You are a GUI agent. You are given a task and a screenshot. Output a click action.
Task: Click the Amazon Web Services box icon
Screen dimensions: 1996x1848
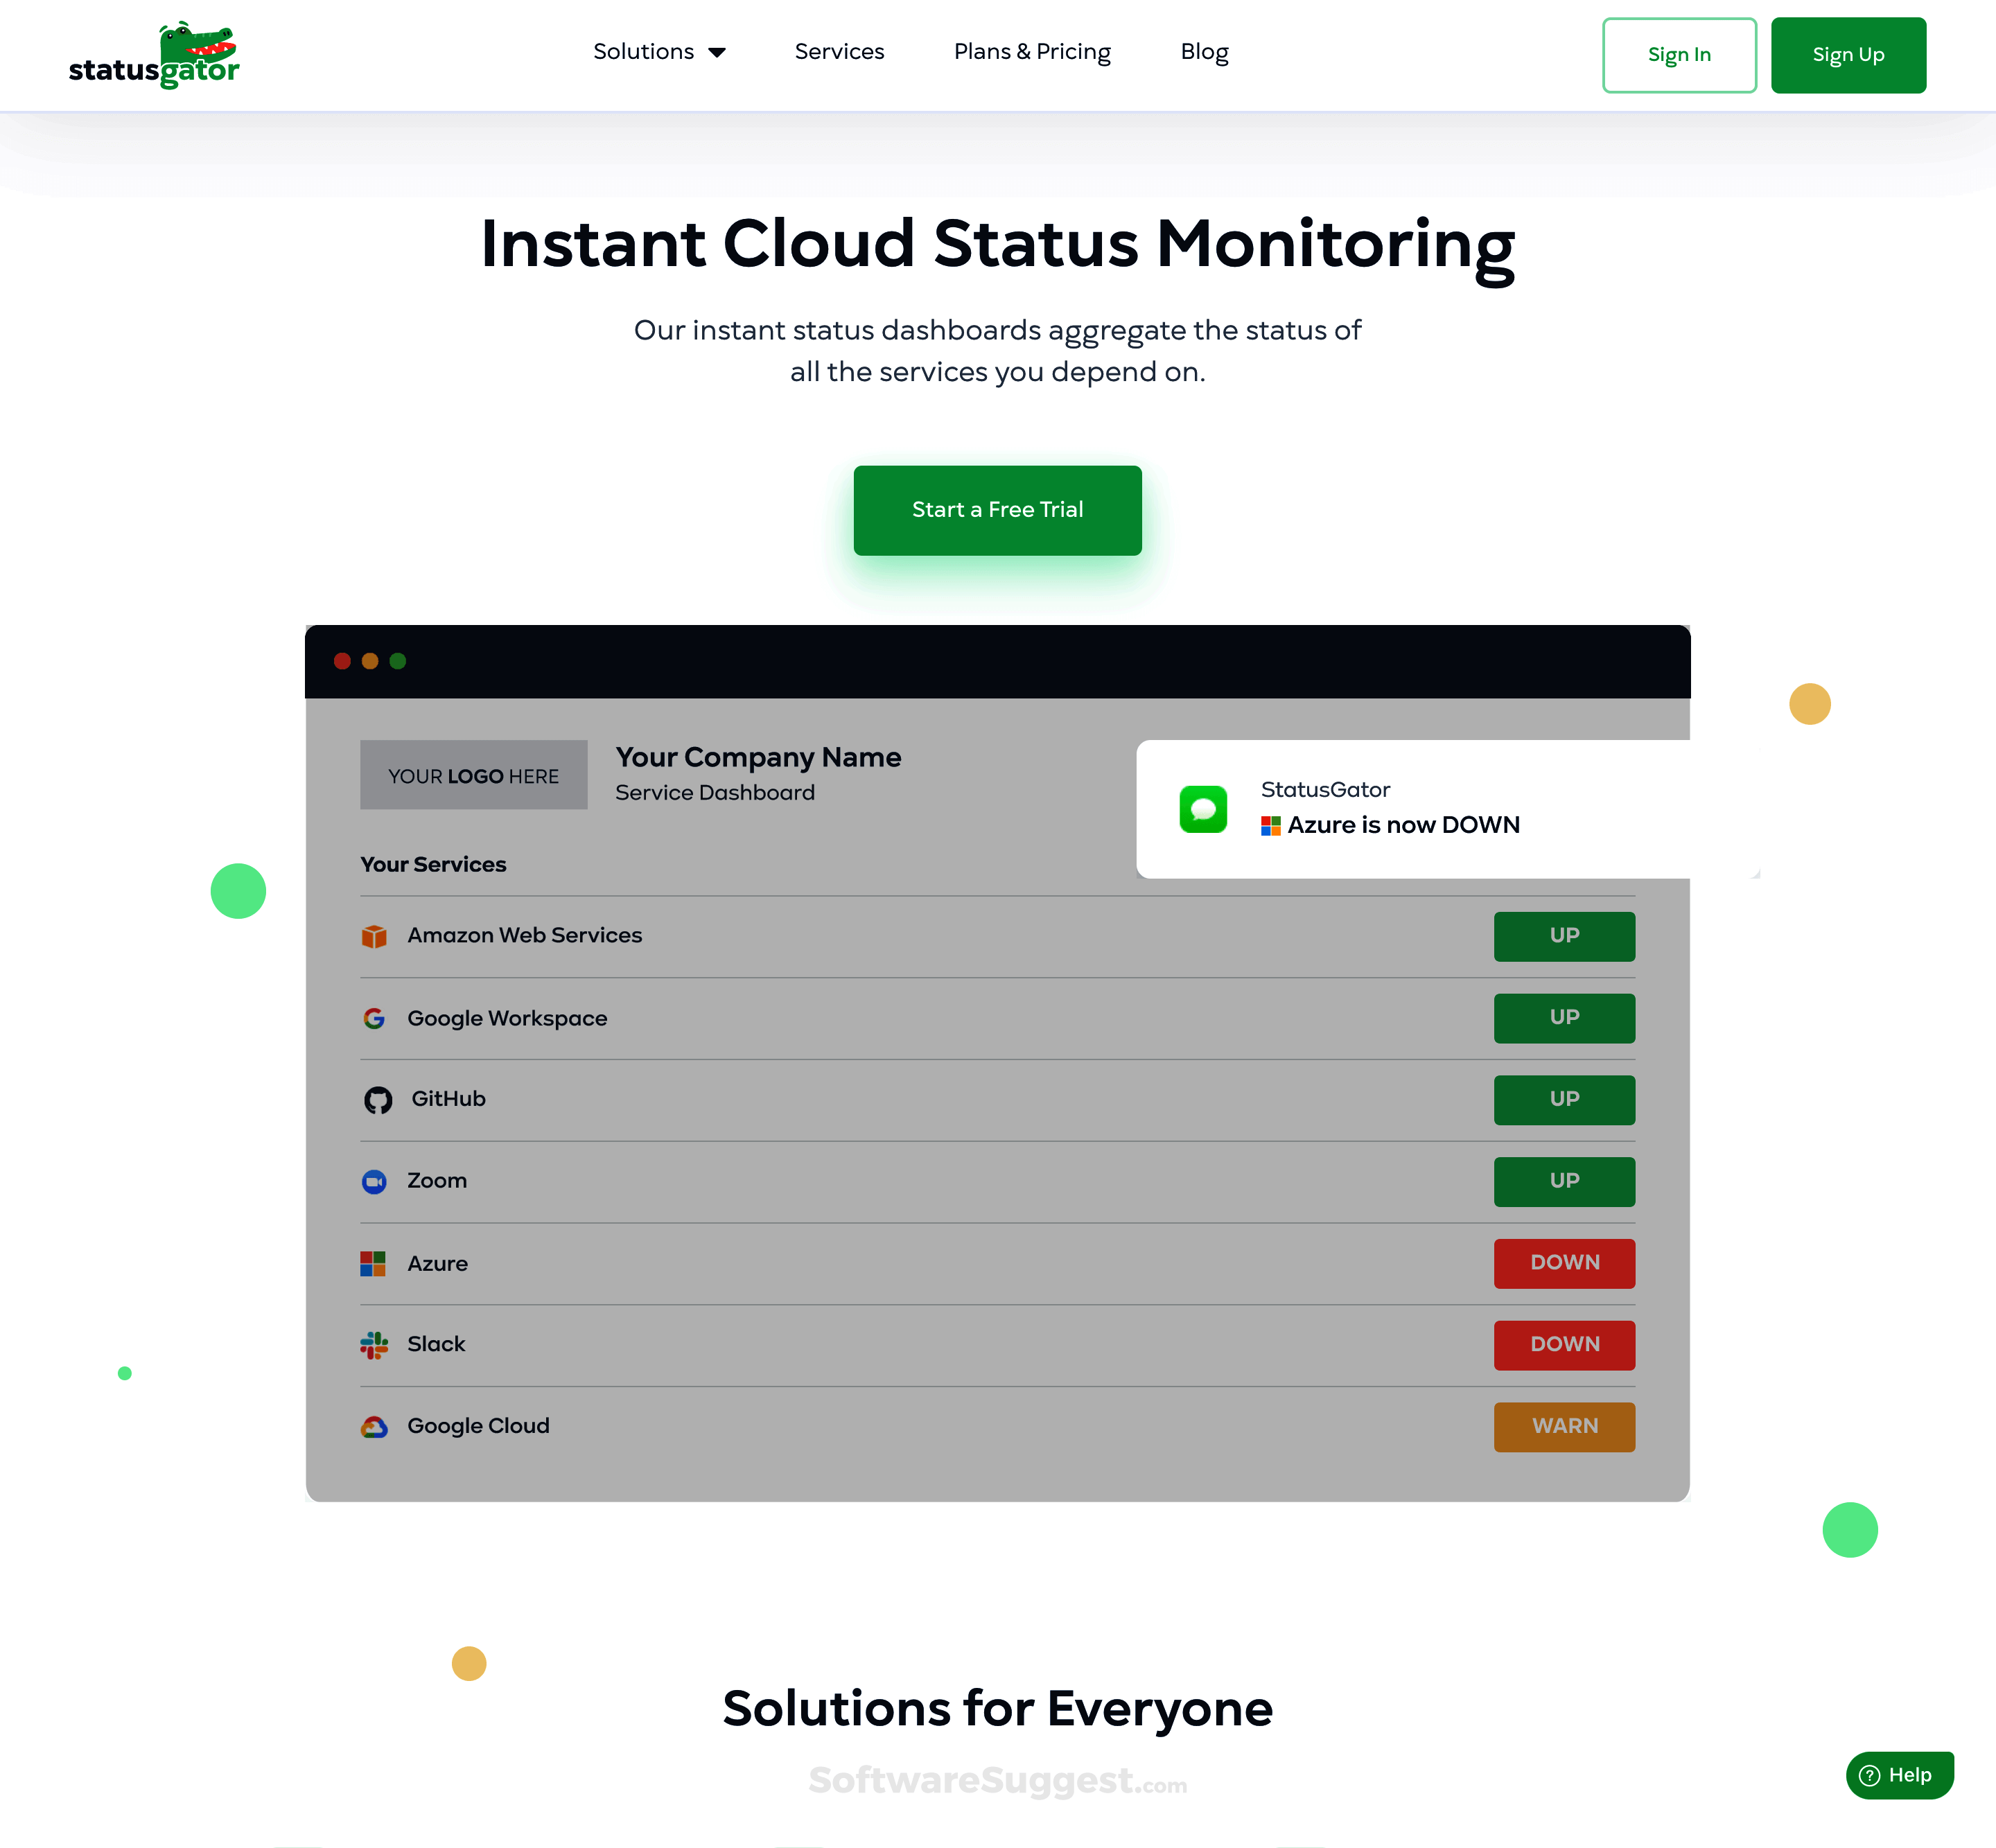tap(374, 936)
